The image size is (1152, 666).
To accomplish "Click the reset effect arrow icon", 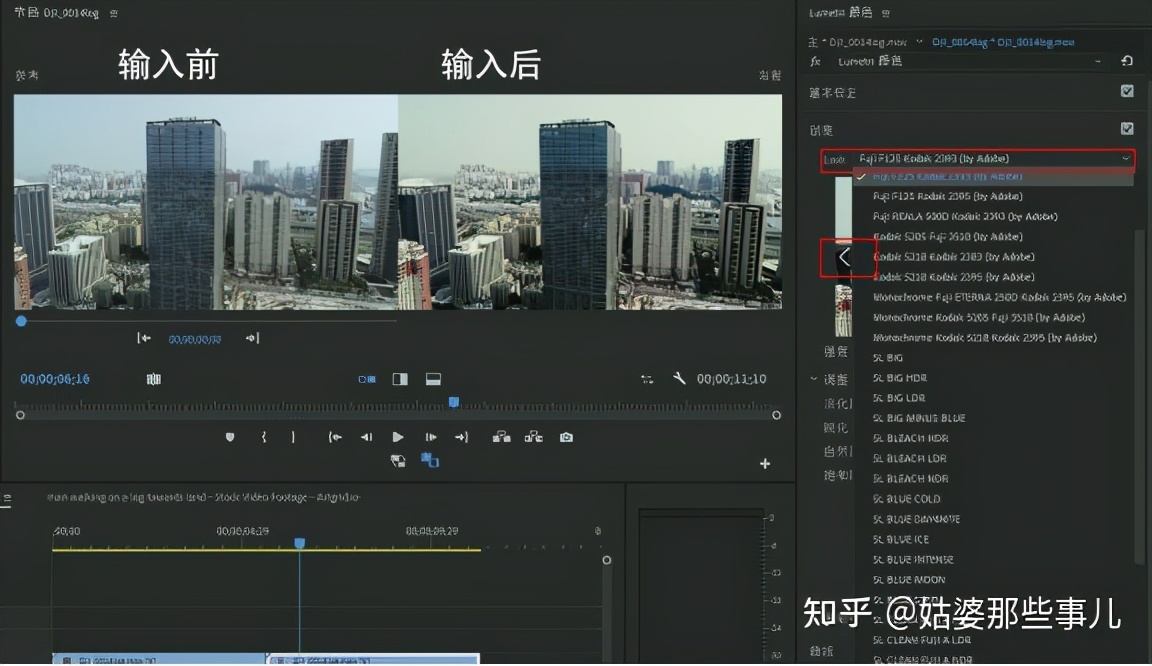I will 1127,61.
